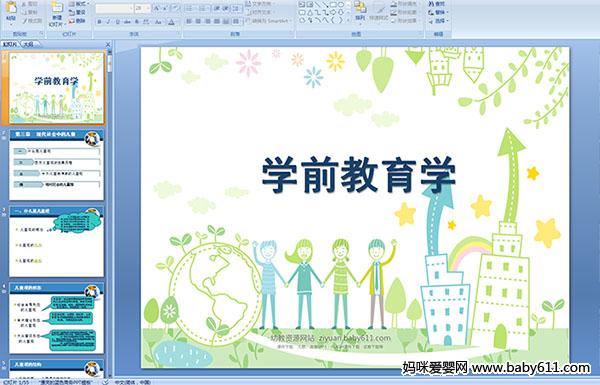Screen dimensions: 600x385
Task: Toggle Underline formatting
Action: click(117, 22)
